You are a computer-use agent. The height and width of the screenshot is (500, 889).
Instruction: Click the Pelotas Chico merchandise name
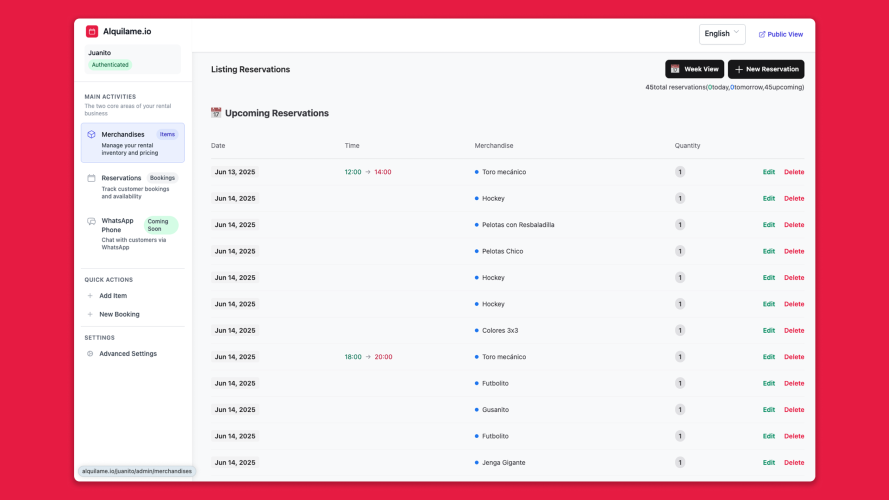(502, 251)
